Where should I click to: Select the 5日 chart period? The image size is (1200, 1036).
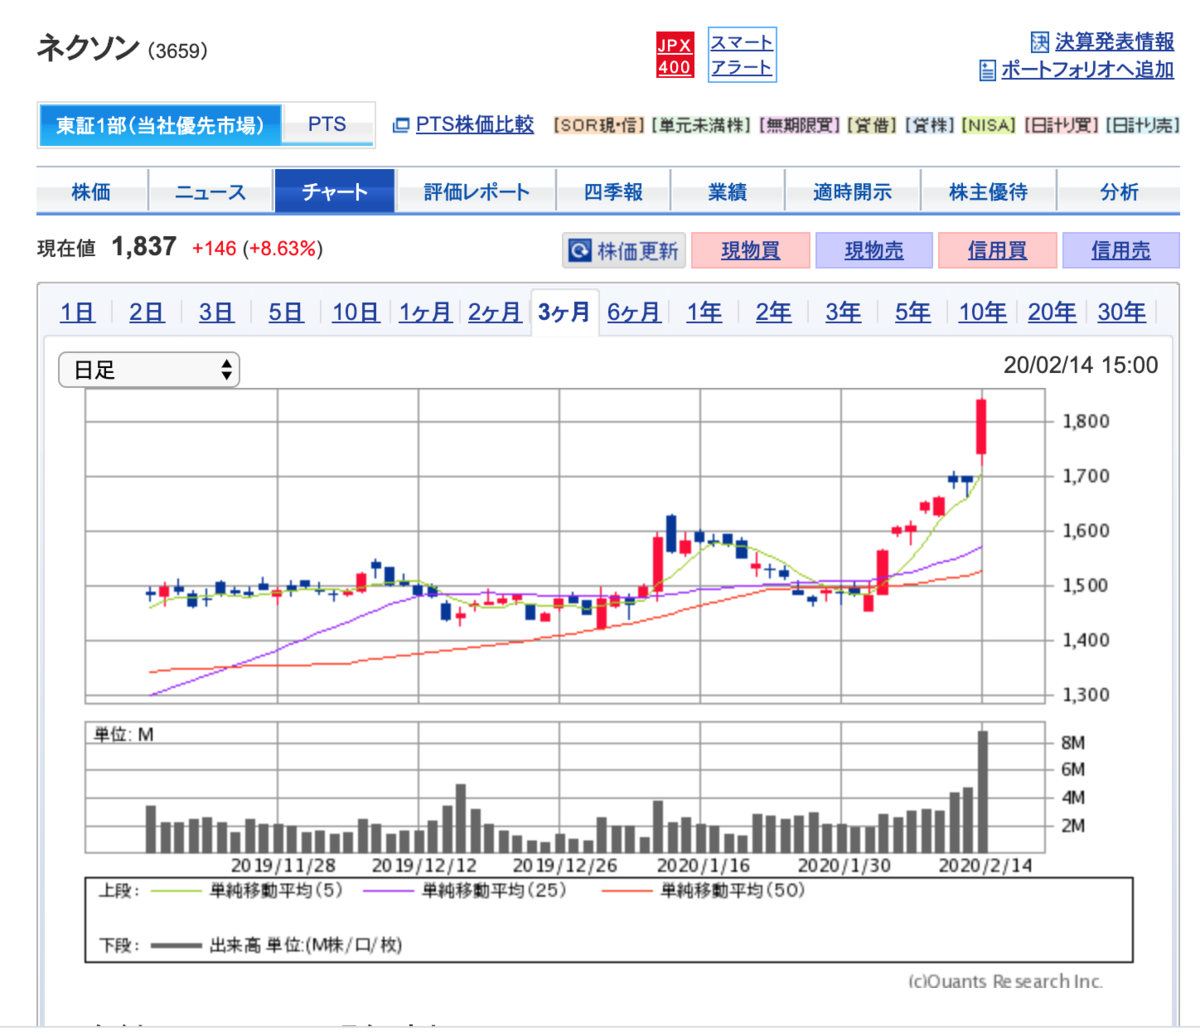pos(286,312)
